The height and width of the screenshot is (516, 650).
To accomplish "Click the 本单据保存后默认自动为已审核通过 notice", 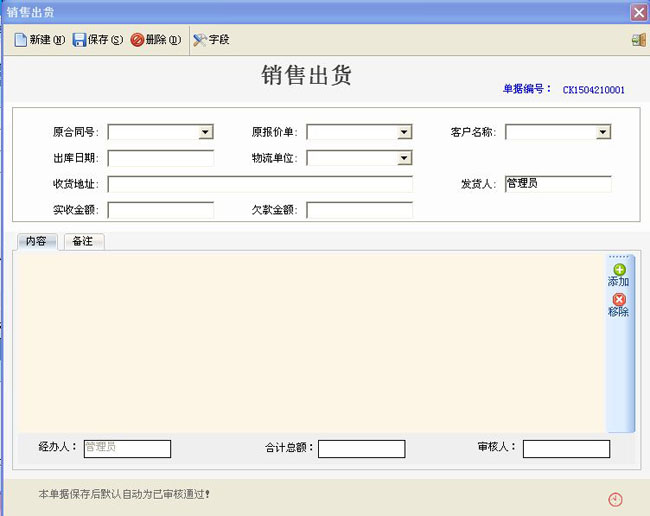I will click(x=124, y=494).
